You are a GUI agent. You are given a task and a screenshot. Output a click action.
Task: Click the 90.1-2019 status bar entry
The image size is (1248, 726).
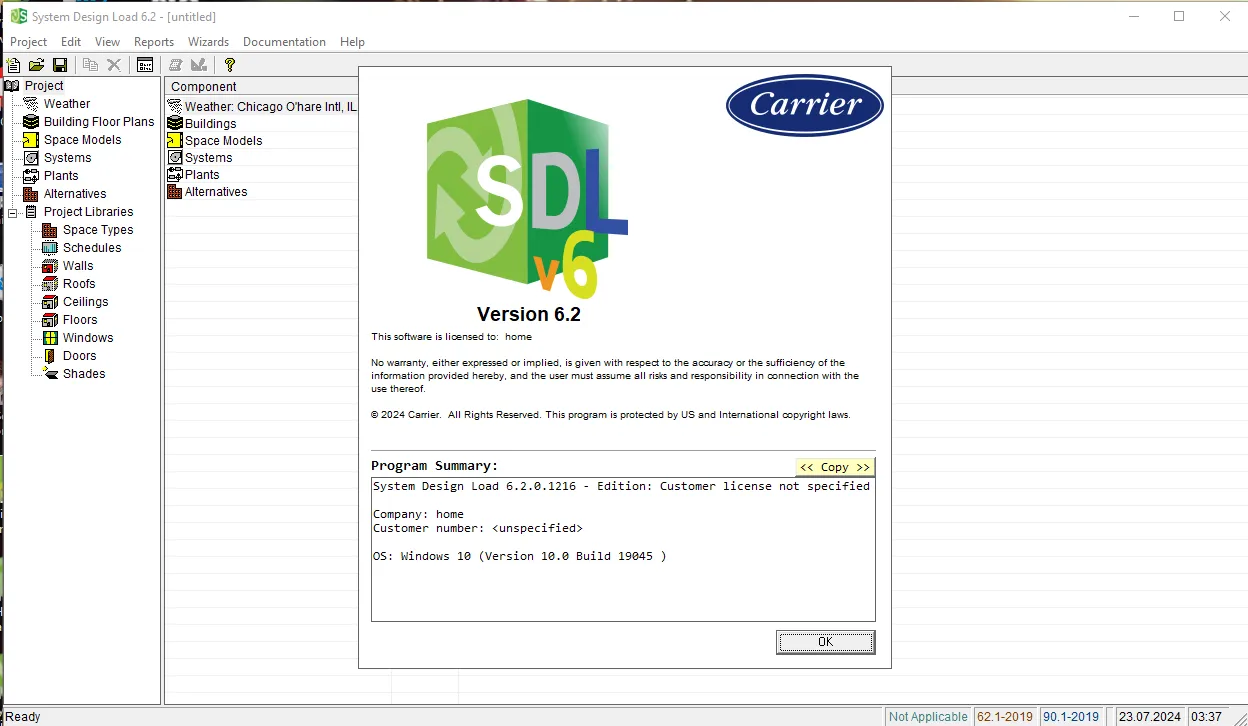pos(1071,716)
